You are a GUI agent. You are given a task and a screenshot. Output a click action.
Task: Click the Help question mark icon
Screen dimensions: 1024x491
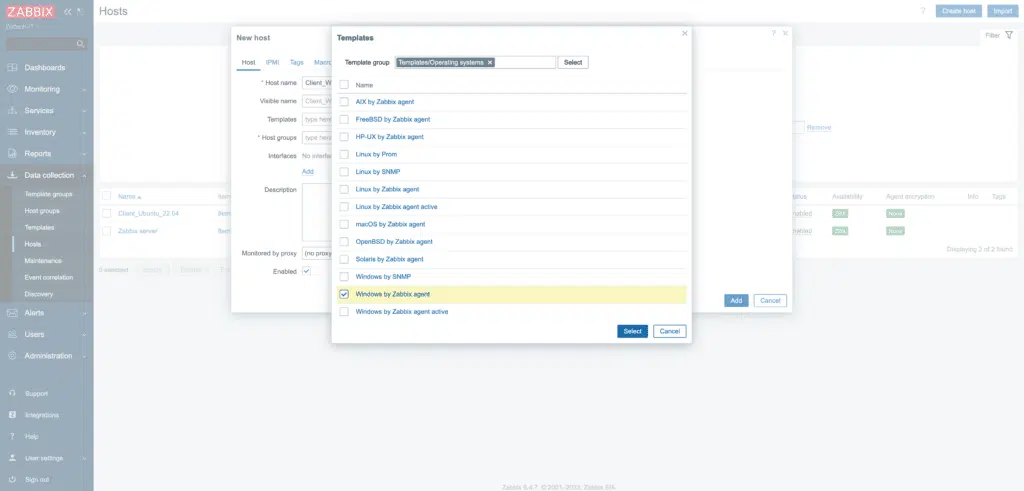[12, 437]
